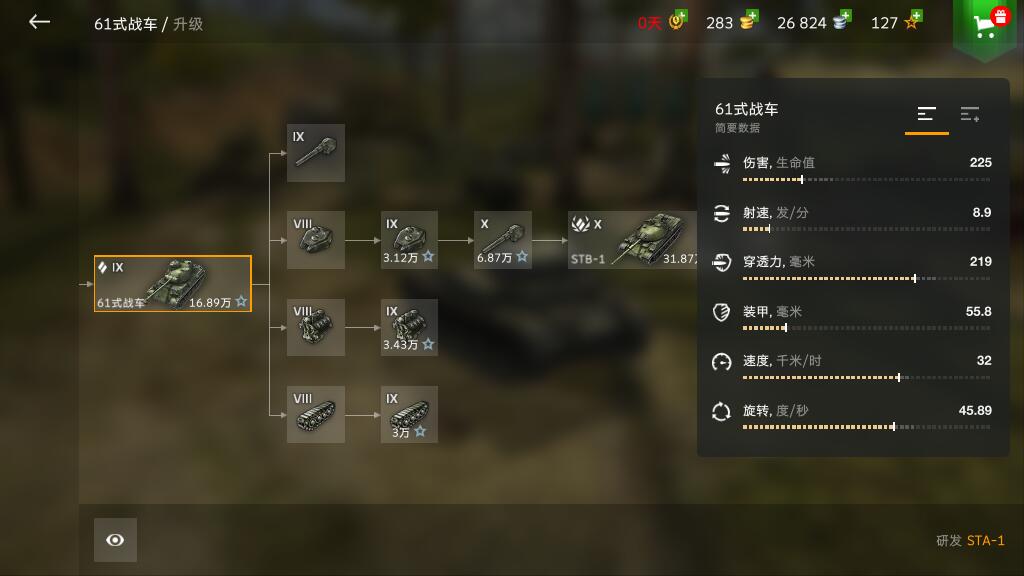
Task: Select the tier IX tracks costing 3万
Action: click(x=409, y=414)
